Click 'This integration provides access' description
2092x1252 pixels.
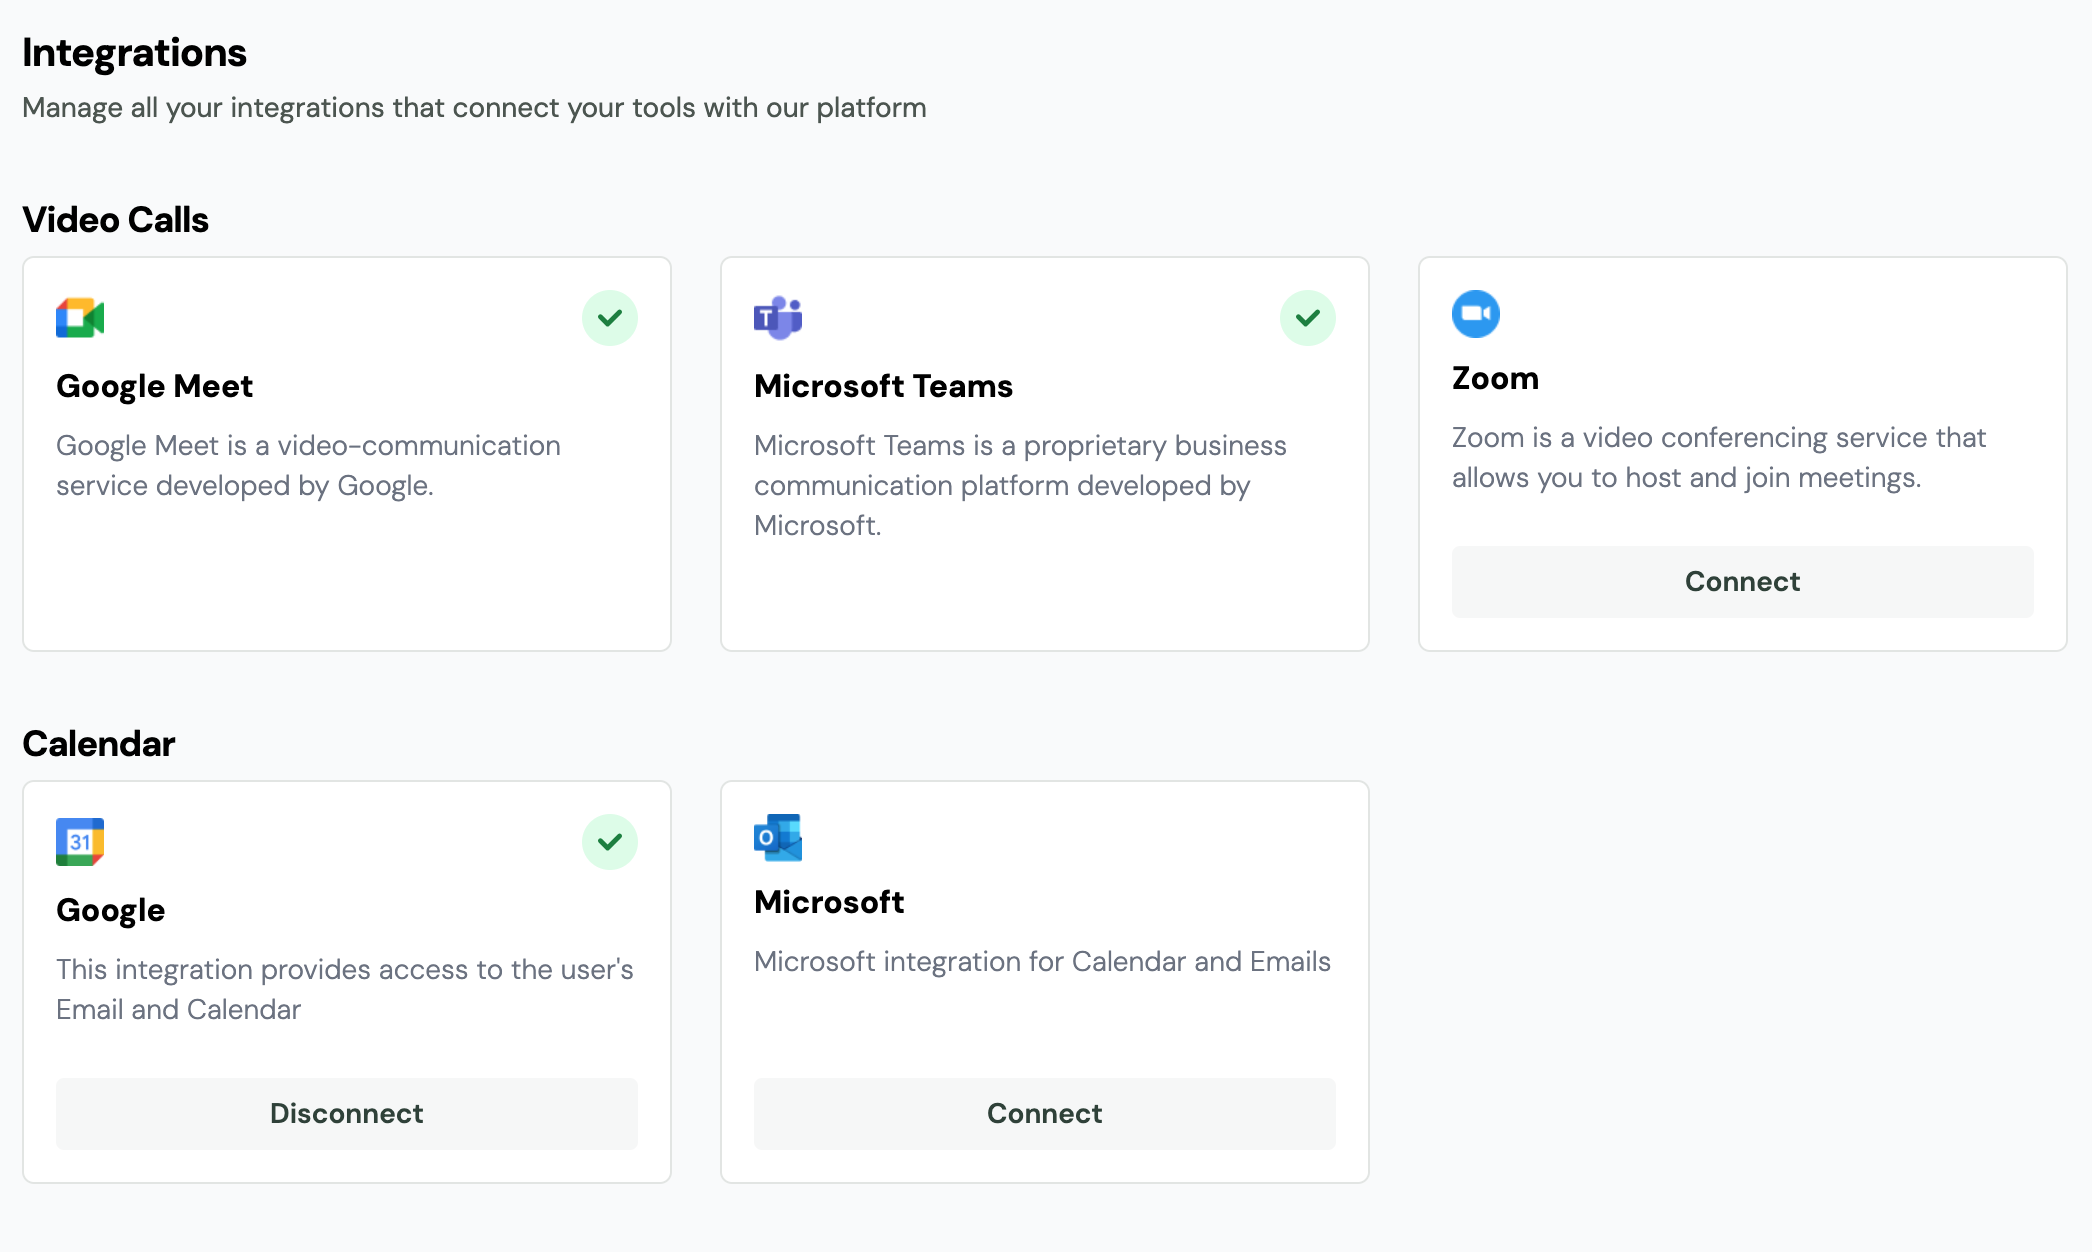(x=345, y=990)
